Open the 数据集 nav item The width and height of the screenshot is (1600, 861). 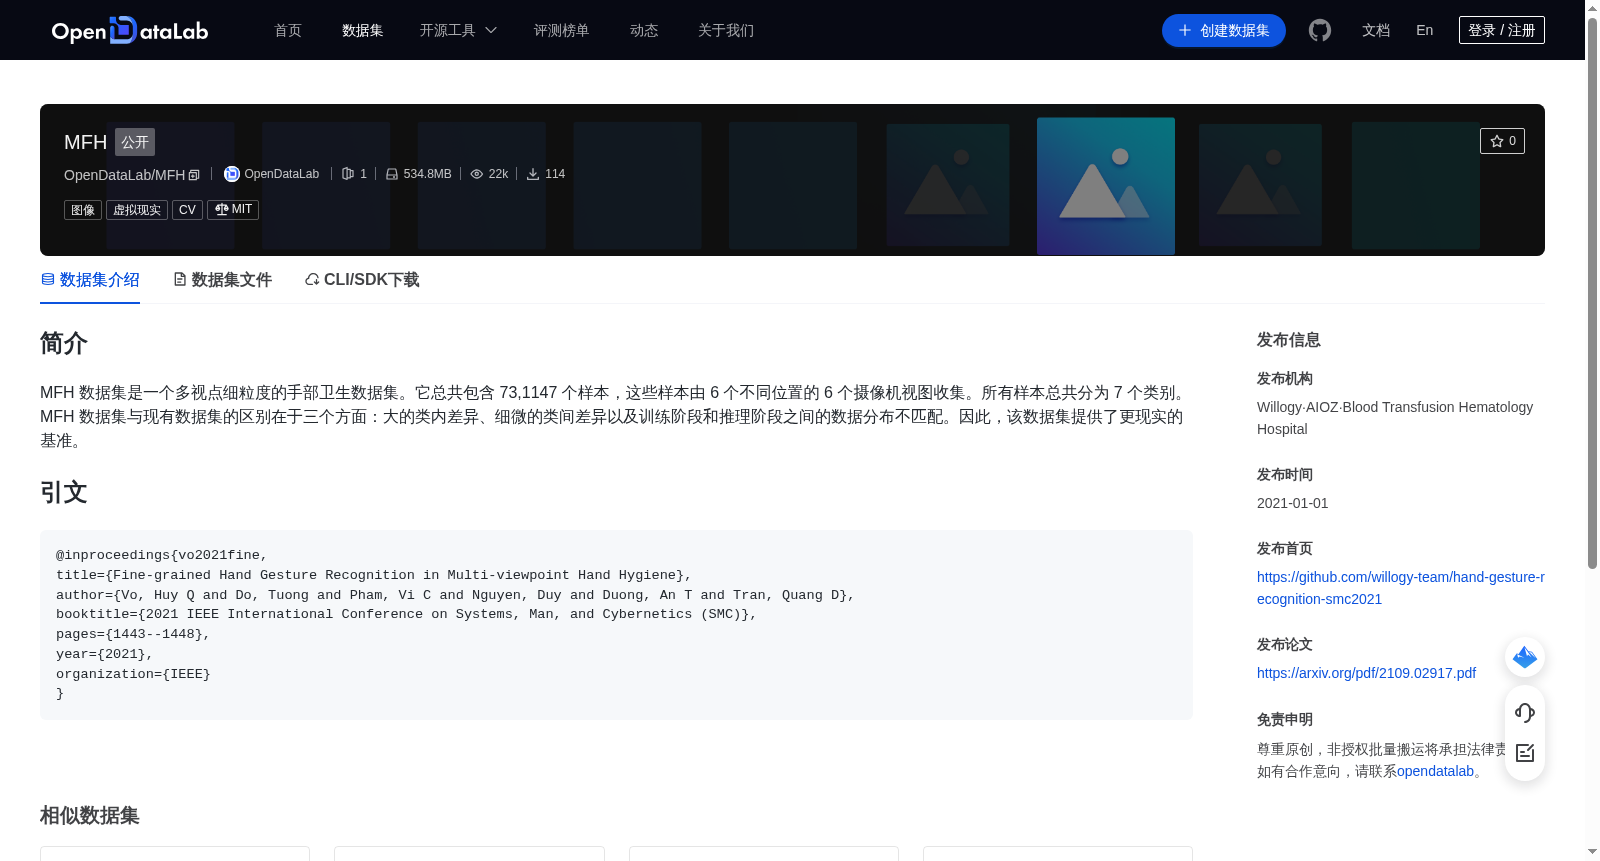tap(363, 30)
